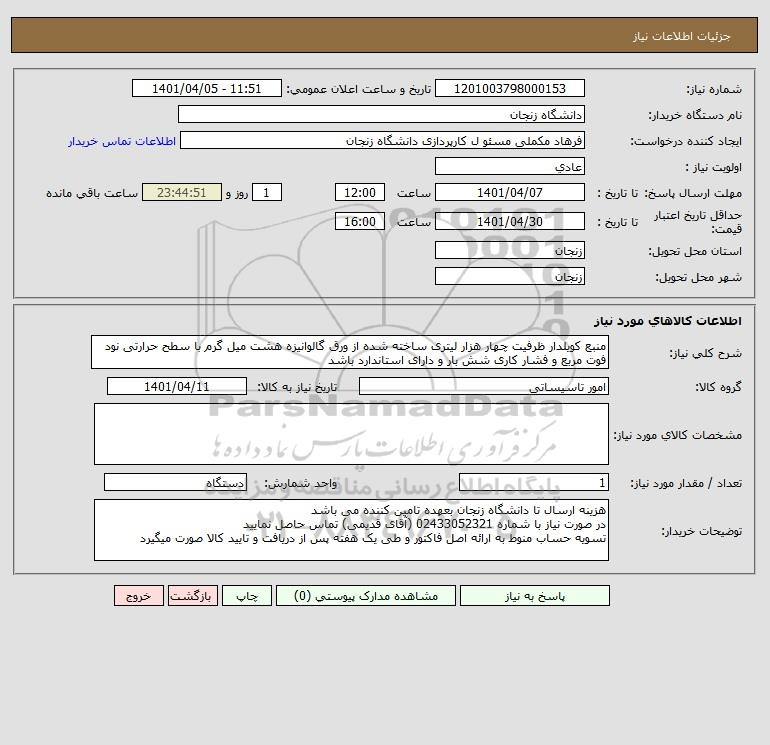This screenshot has width=770, height=745.
Task: Click the delivery city field زنجان
Action: point(510,276)
